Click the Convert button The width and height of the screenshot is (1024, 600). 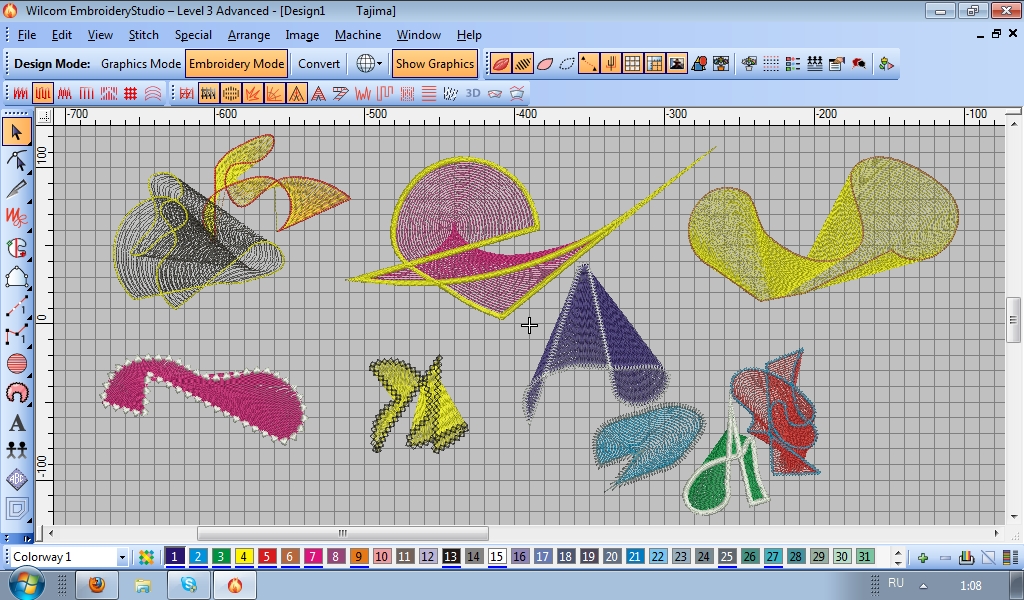(x=319, y=63)
